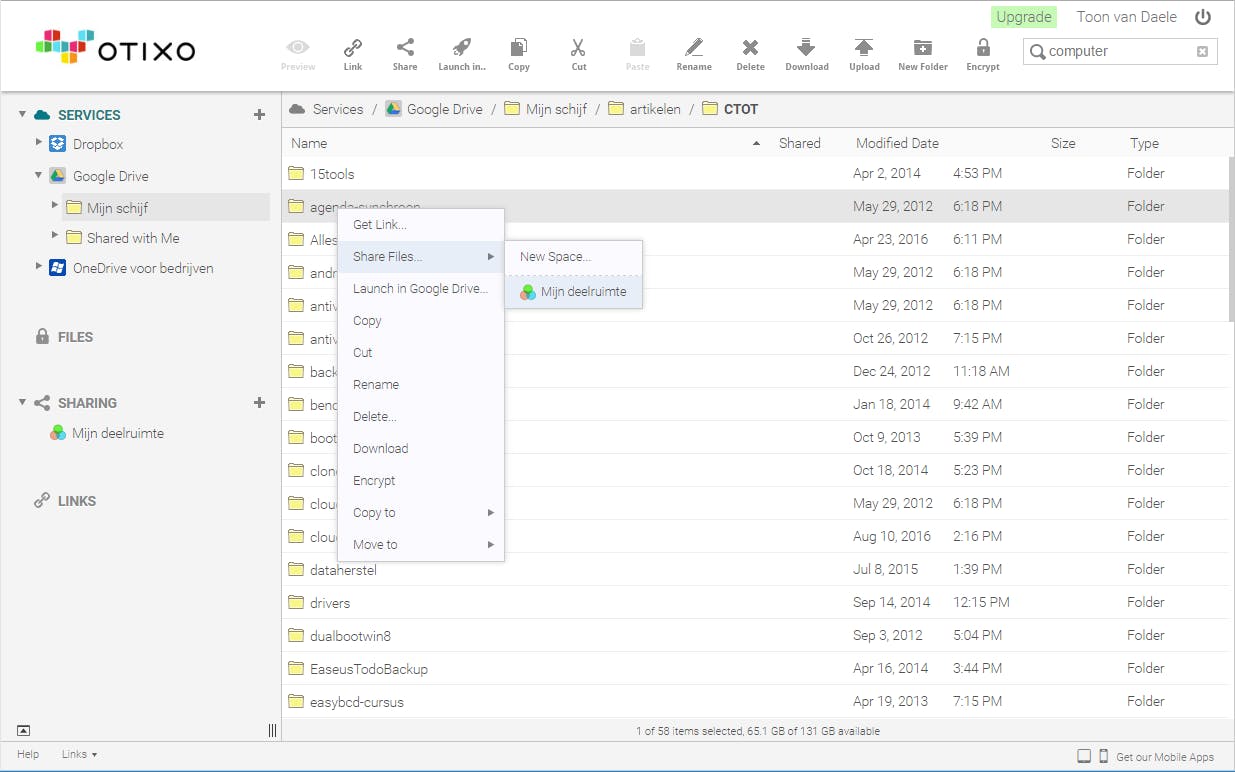
Task: Click the Launch in rocket icon
Action: coord(461,47)
